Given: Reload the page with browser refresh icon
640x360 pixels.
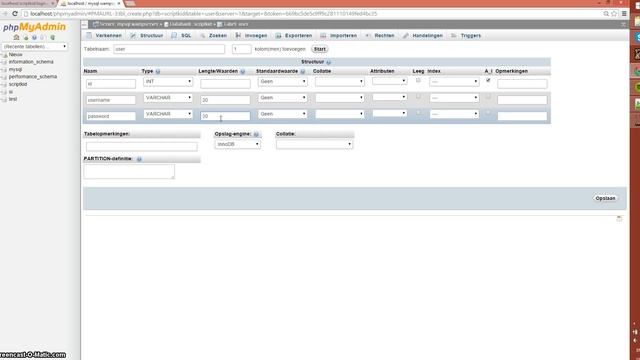Looking at the screenshot, I should pyautogui.click(x=15, y=13).
